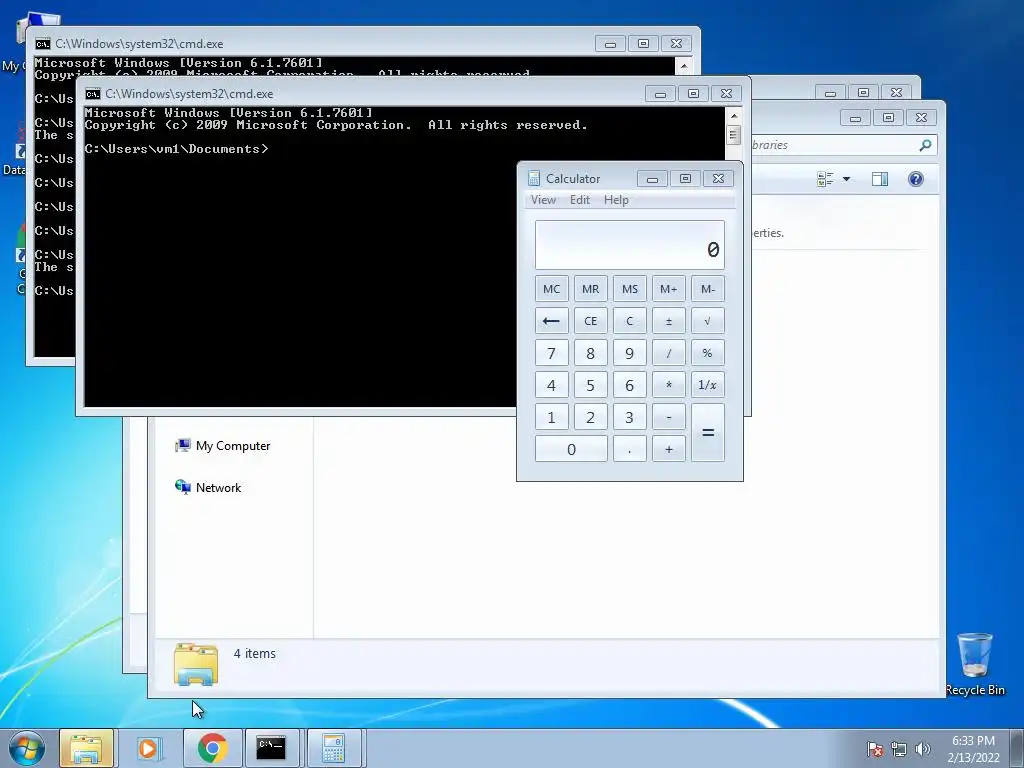The image size is (1024, 768).
Task: Click the digit 8 key
Action: (x=590, y=353)
